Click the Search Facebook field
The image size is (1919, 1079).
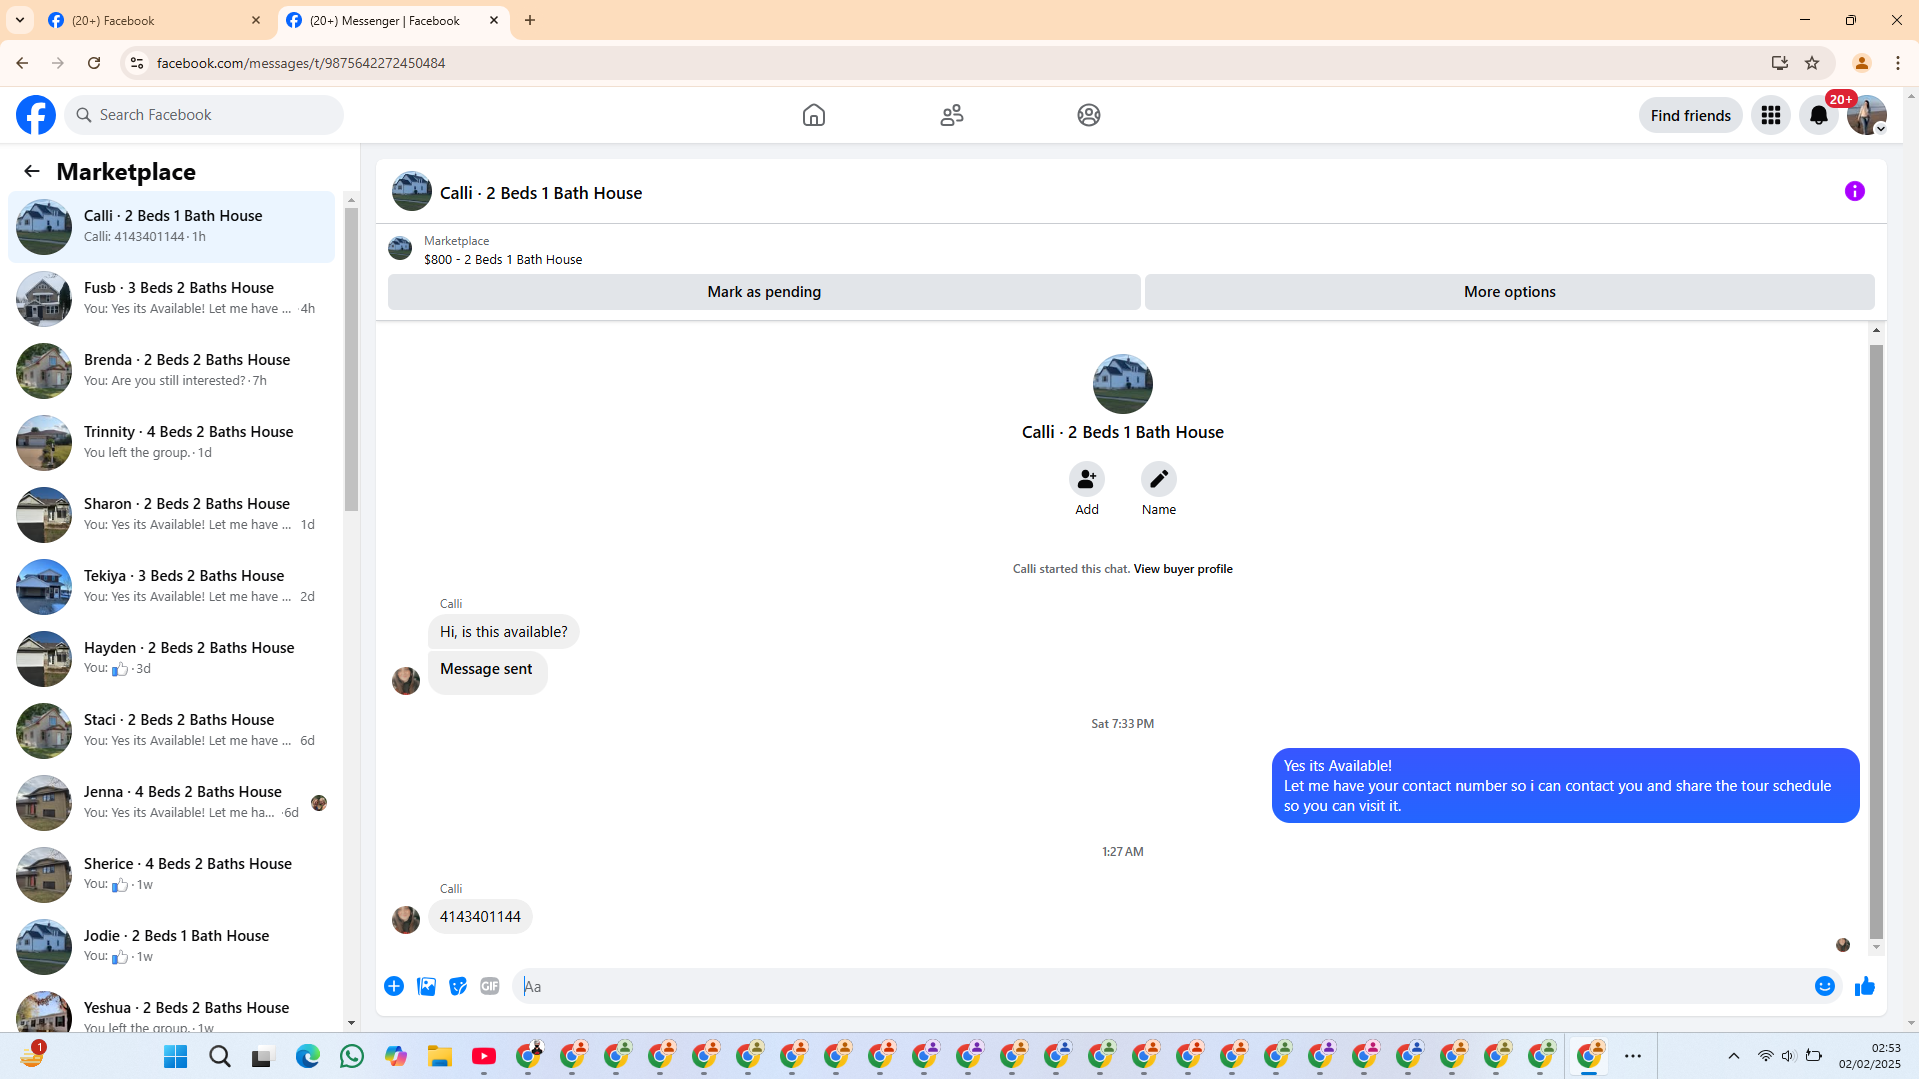pyautogui.click(x=204, y=115)
